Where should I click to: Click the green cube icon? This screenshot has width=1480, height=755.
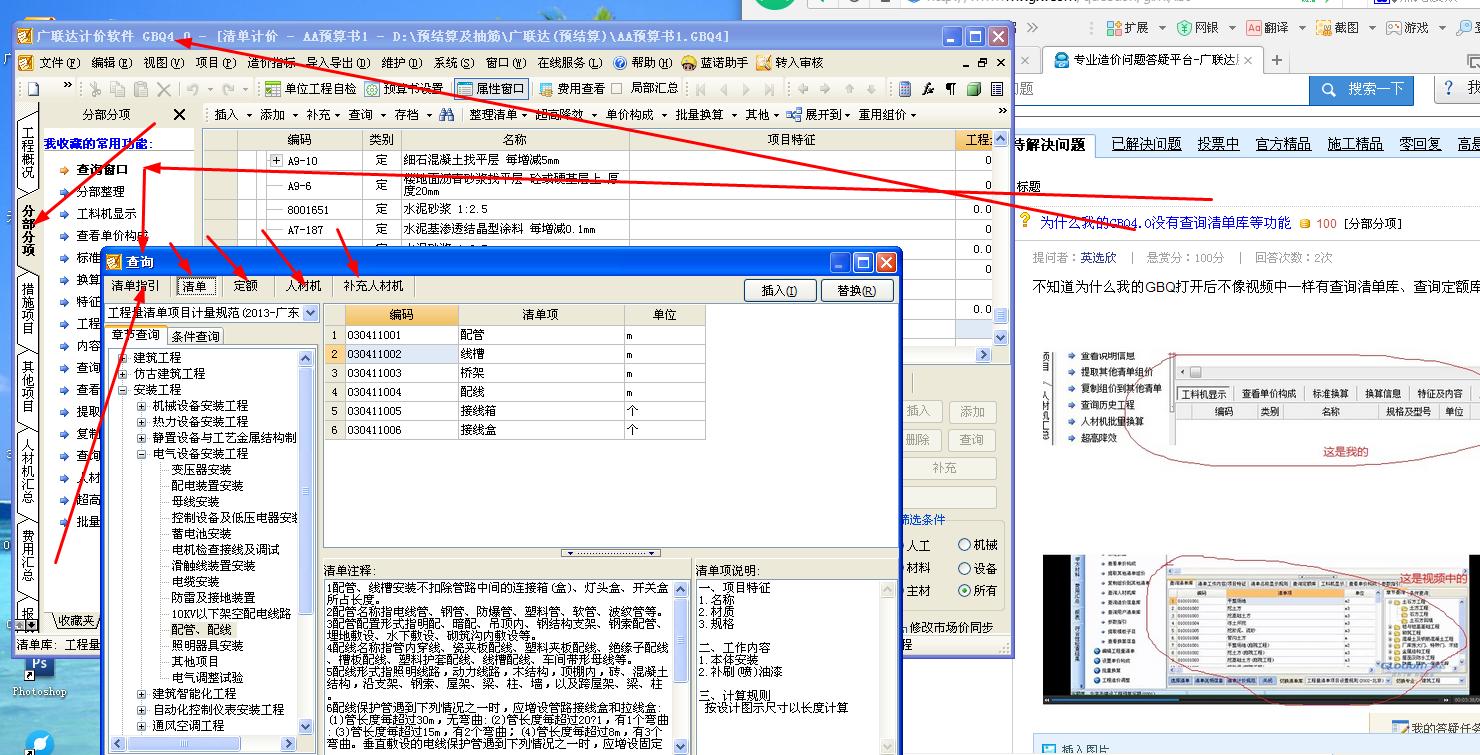[973, 89]
